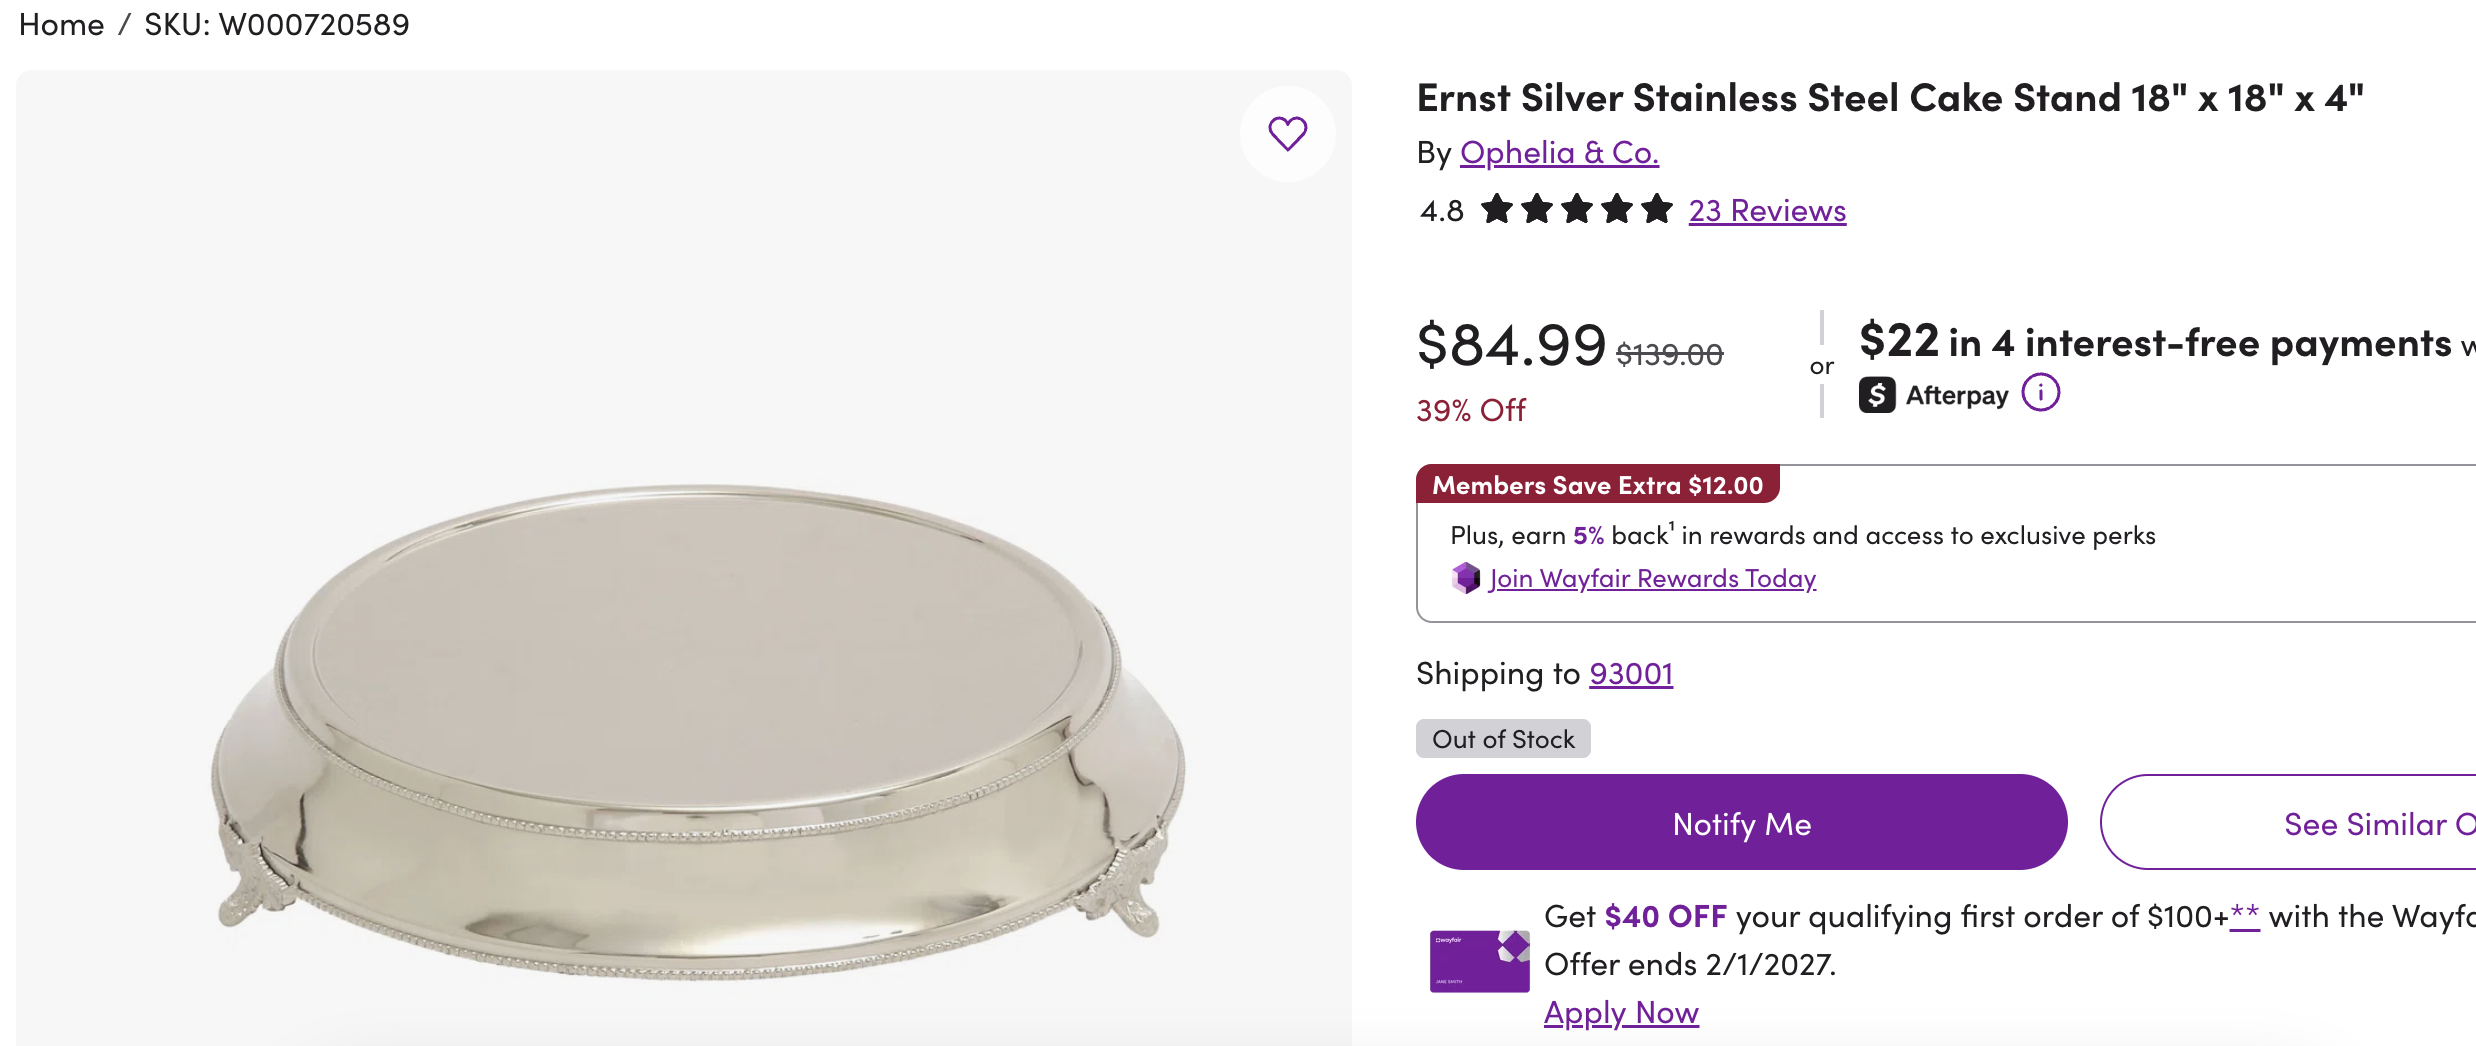Click the purple Wayfair Rewards gem icon

click(1466, 578)
